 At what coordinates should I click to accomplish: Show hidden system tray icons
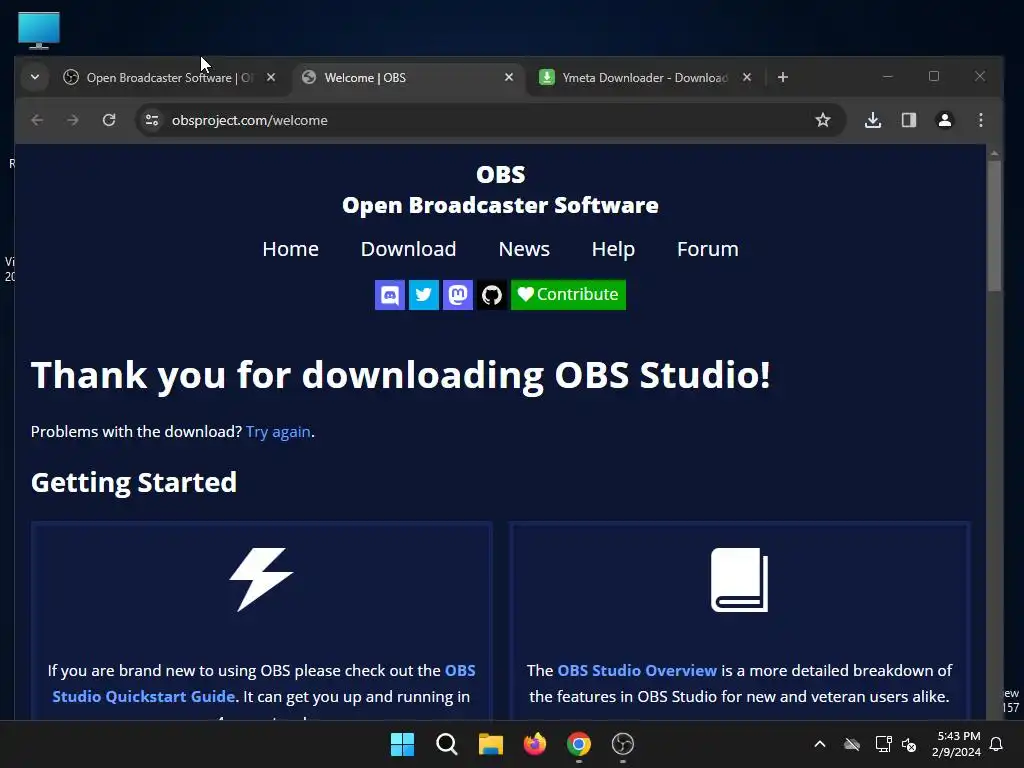coord(820,744)
